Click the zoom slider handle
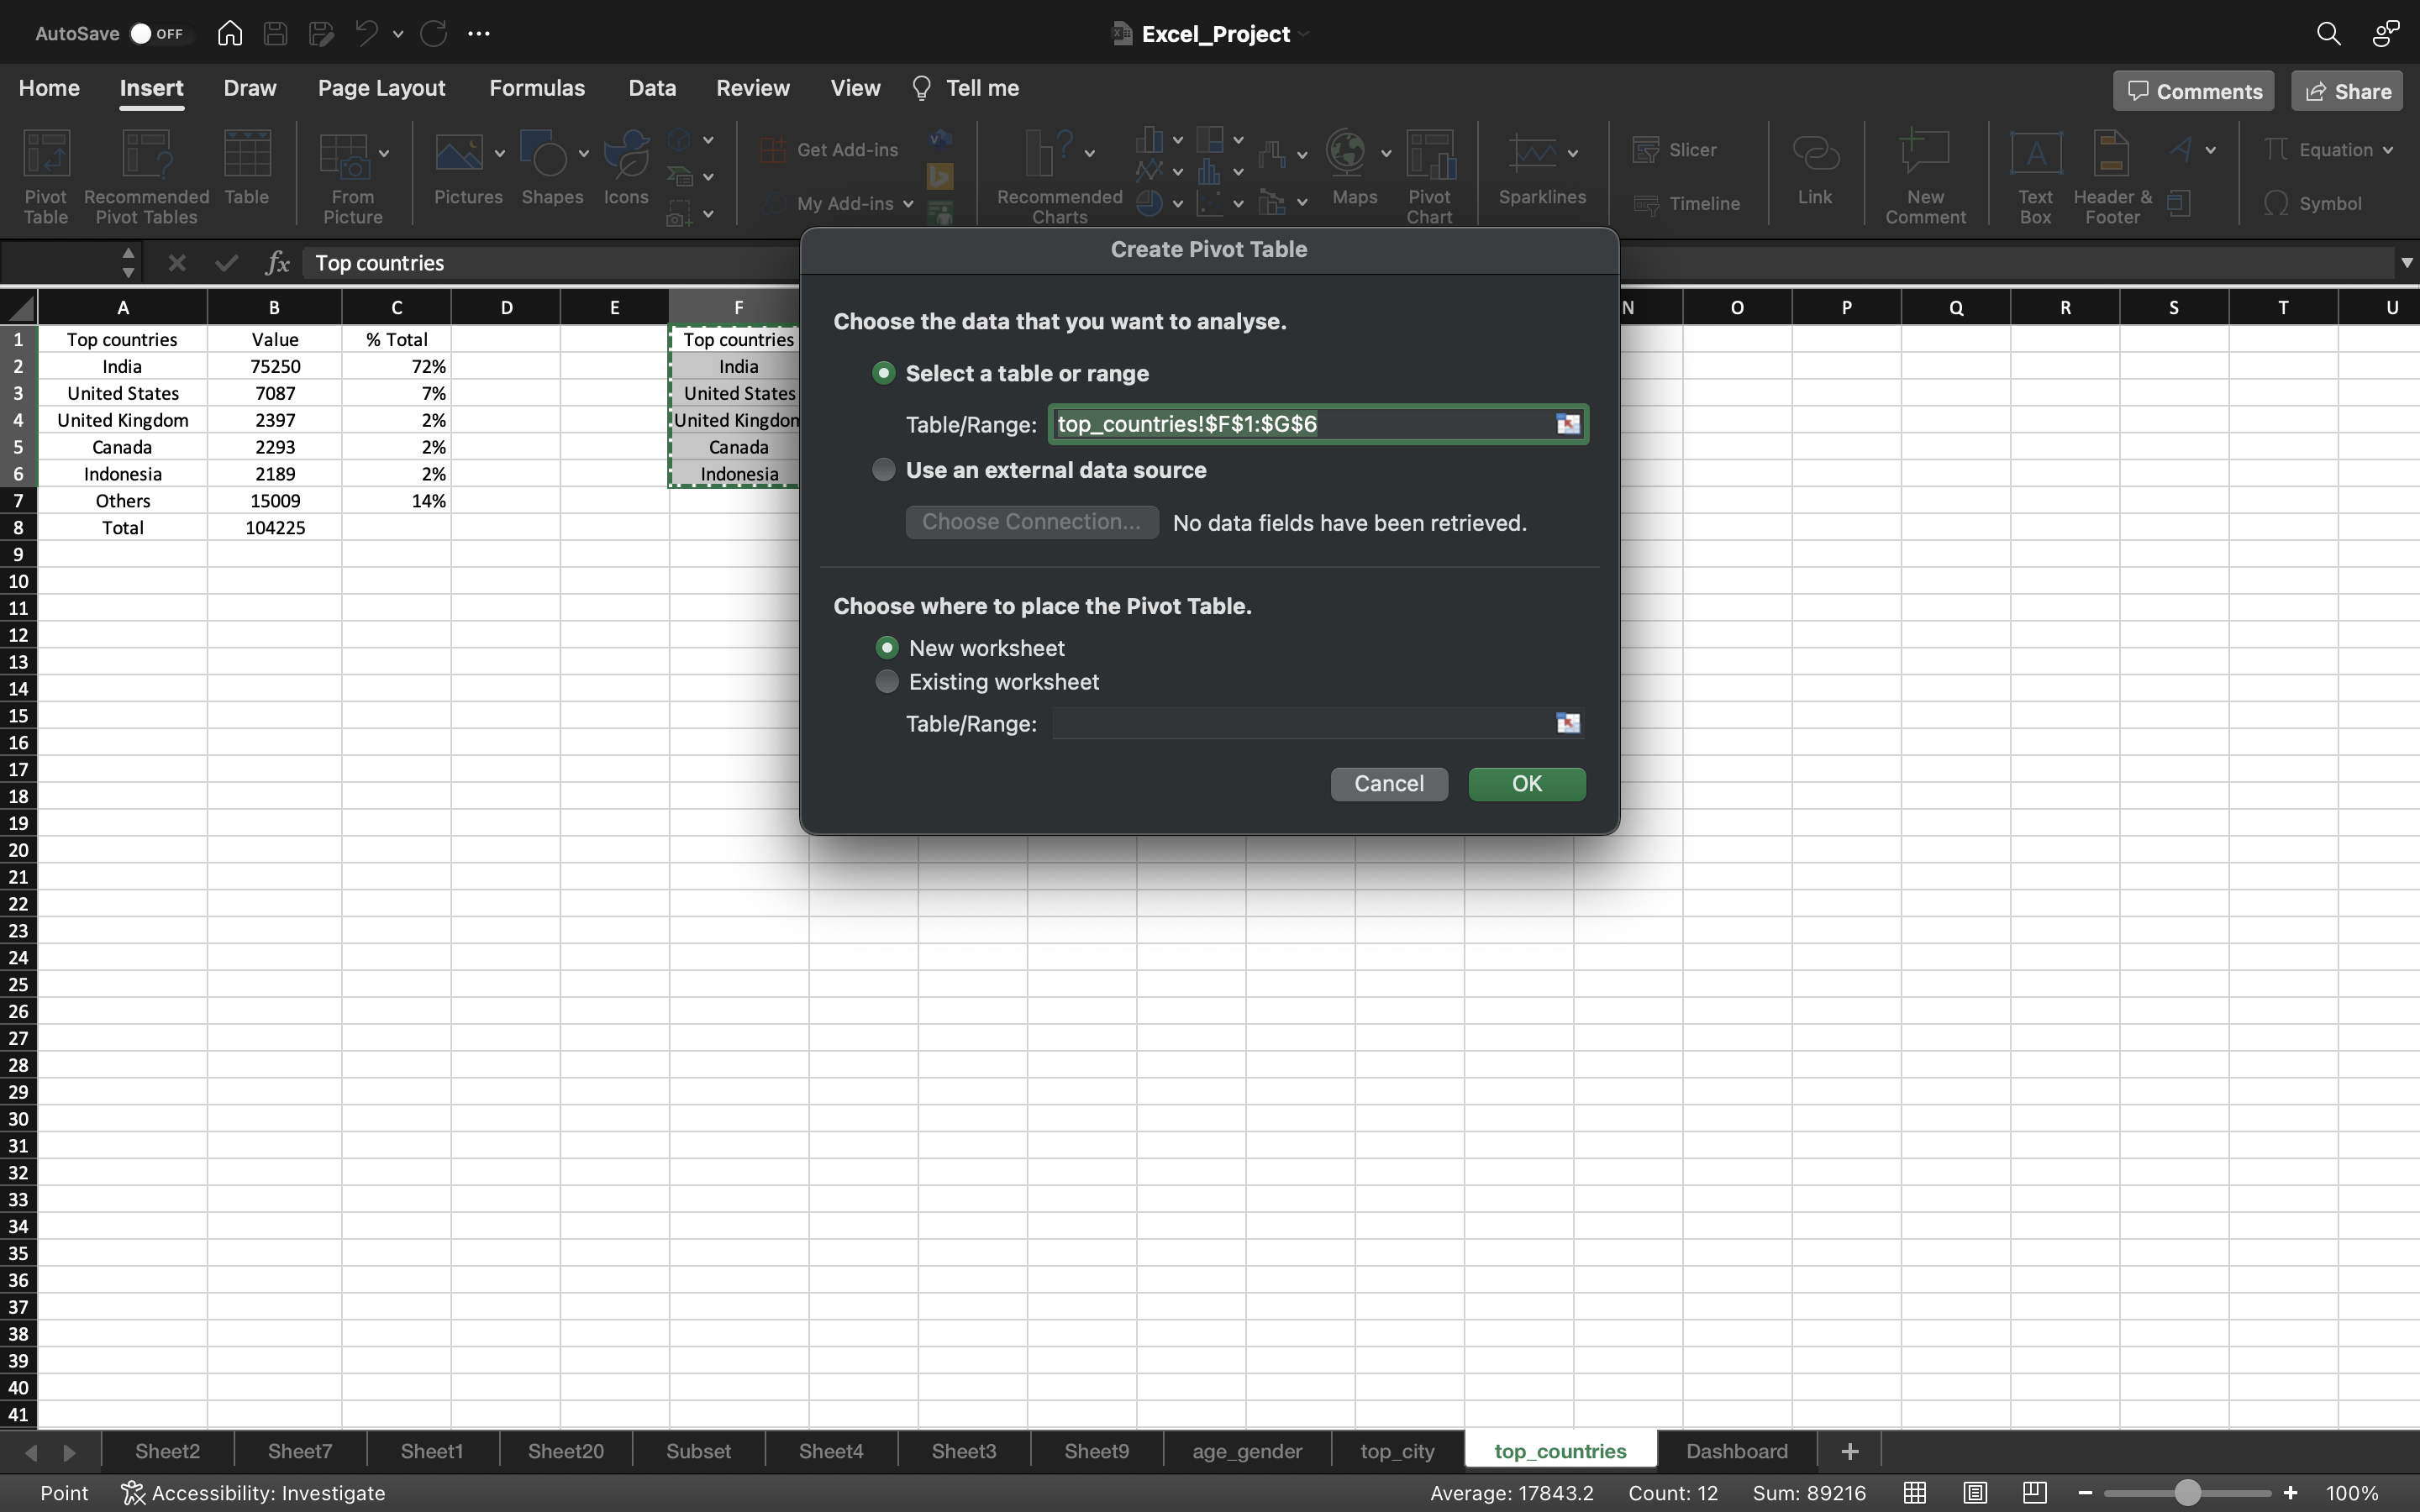Image resolution: width=2420 pixels, height=1512 pixels. [2188, 1493]
